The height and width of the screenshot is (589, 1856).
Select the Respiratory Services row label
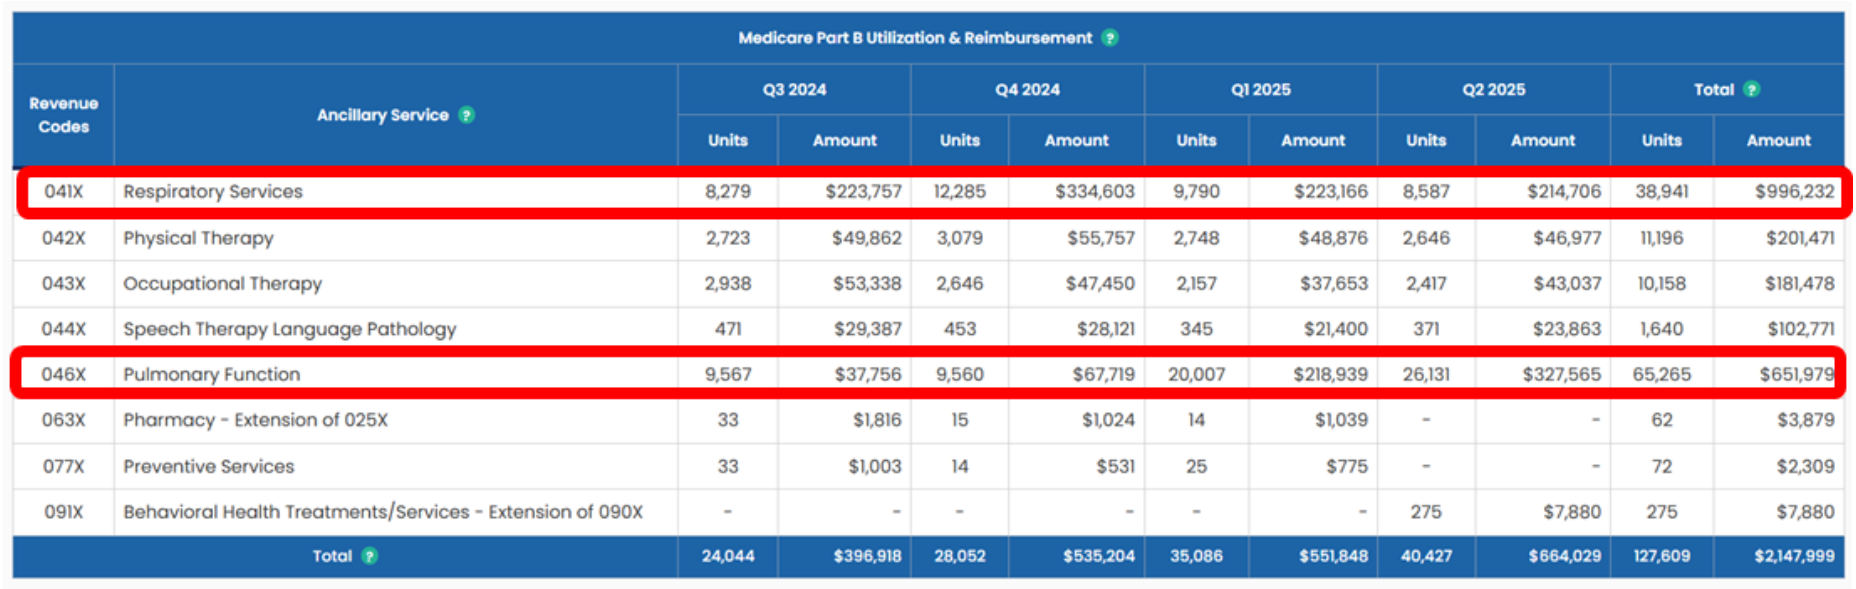[x=213, y=191]
